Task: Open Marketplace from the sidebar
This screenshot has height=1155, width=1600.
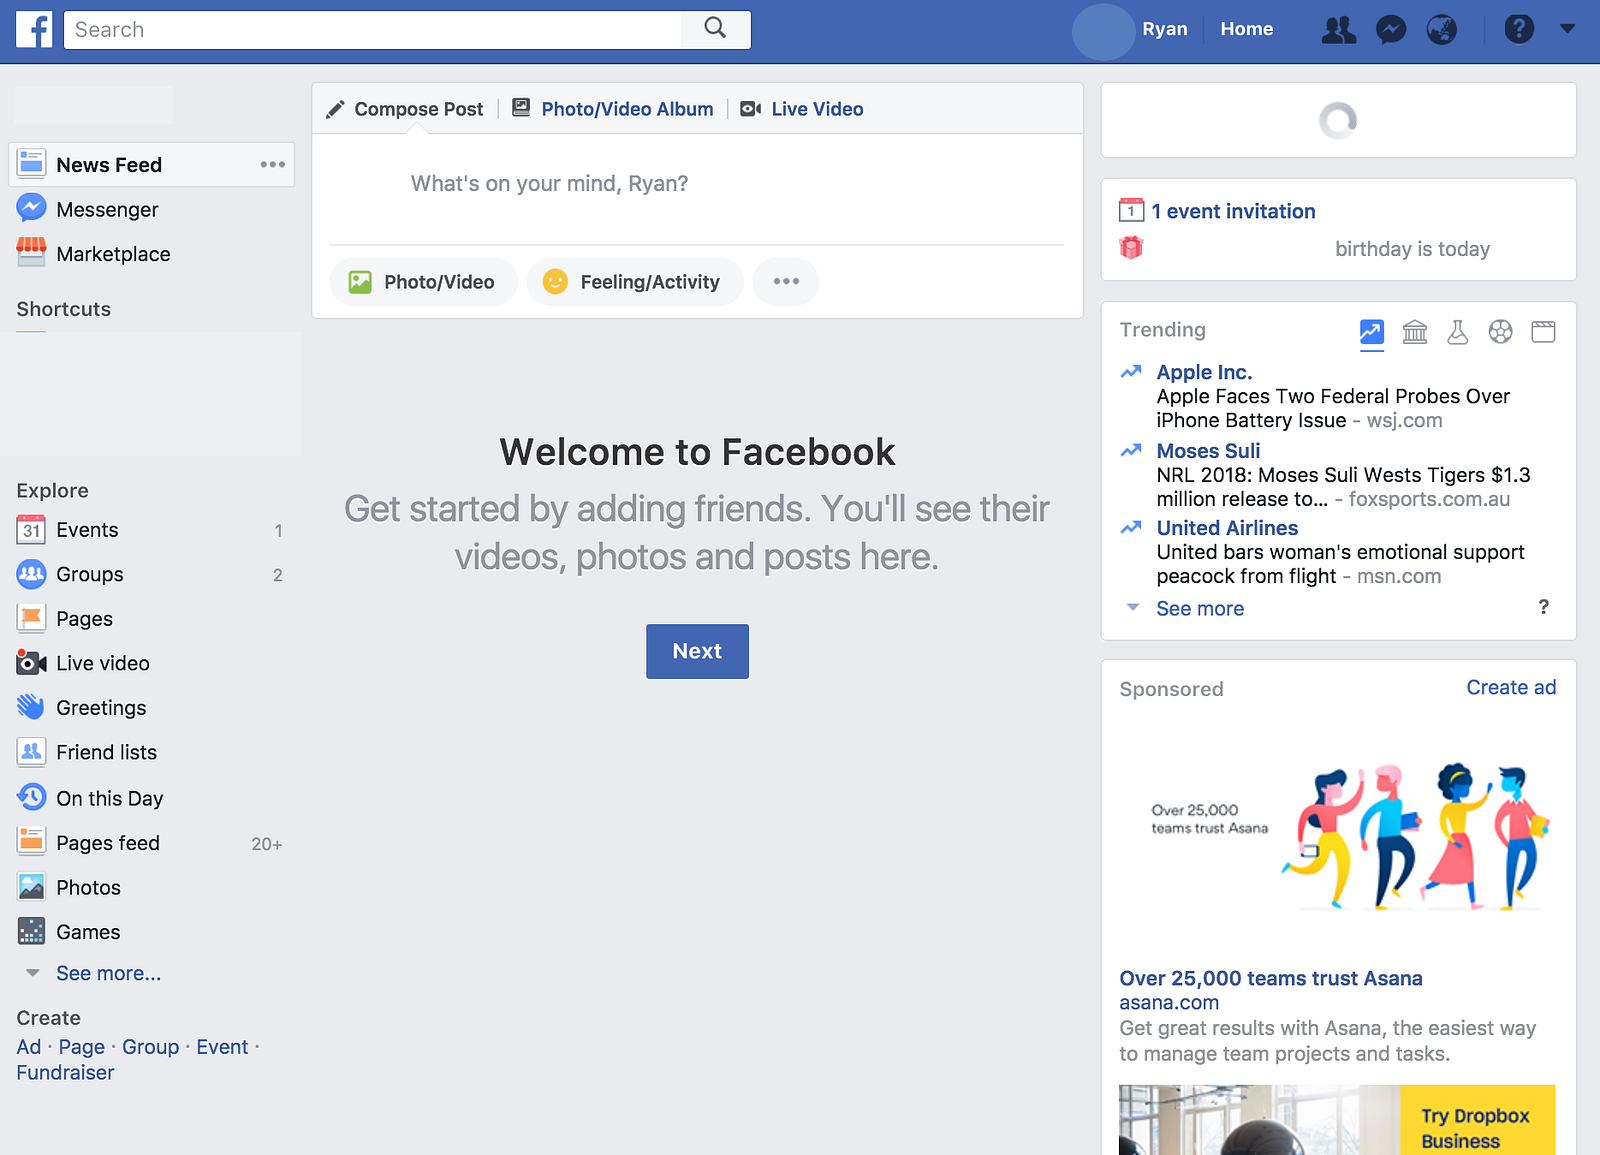Action: pos(113,254)
